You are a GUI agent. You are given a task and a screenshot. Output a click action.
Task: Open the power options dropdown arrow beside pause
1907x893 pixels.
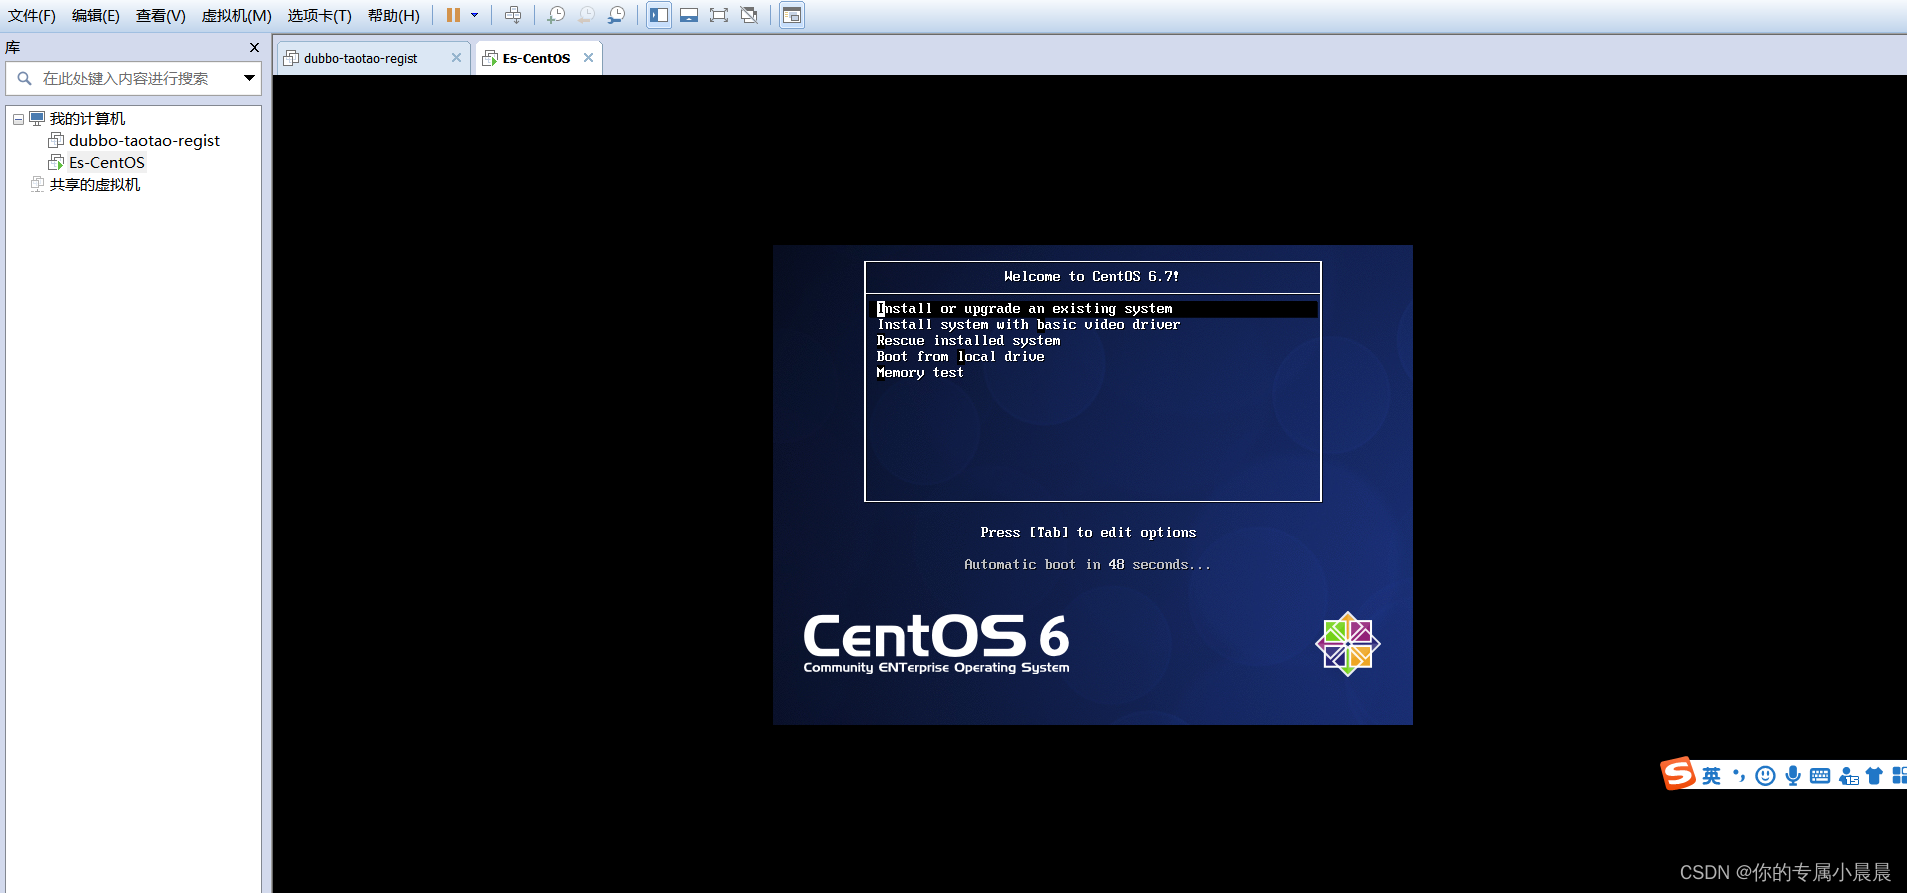point(474,15)
